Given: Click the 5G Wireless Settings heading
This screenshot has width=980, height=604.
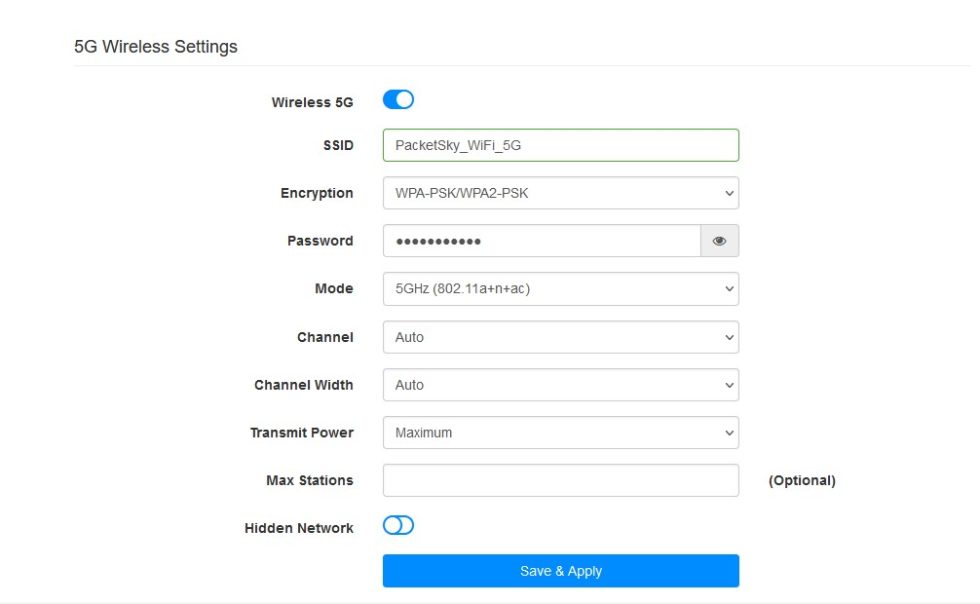Looking at the screenshot, I should pyautogui.click(x=155, y=46).
